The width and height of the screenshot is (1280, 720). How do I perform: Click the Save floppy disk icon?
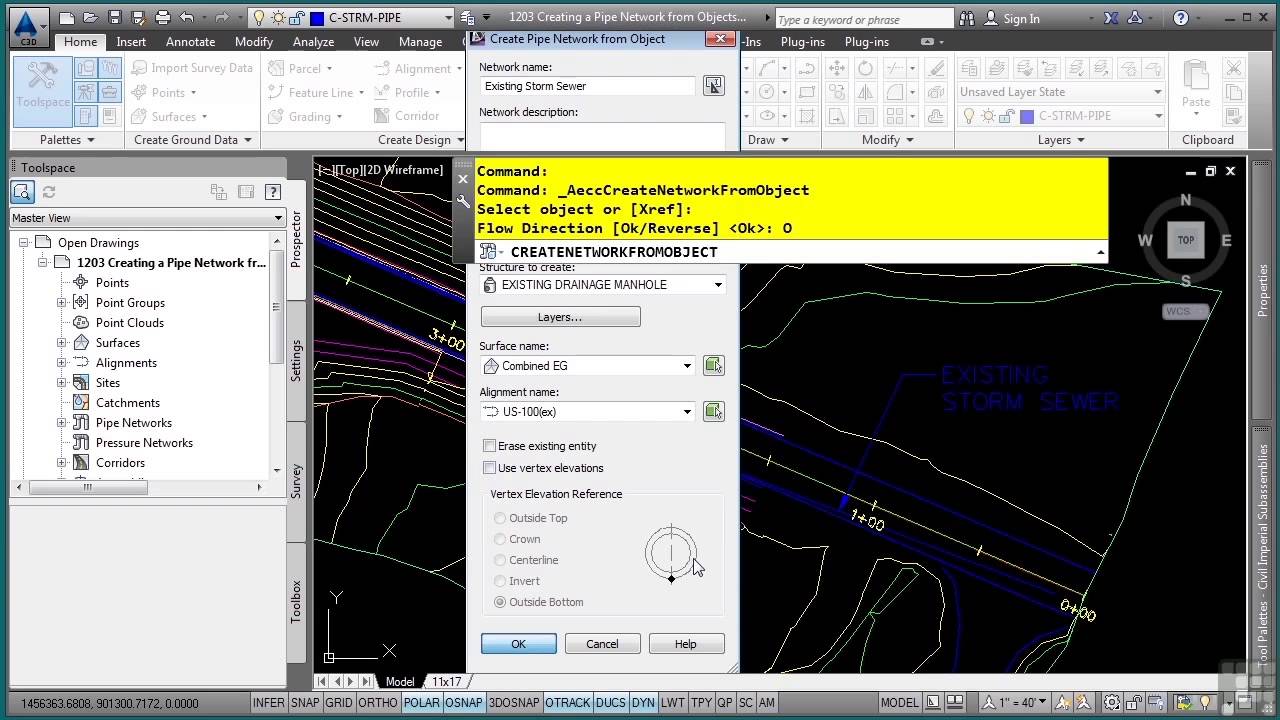coord(115,18)
